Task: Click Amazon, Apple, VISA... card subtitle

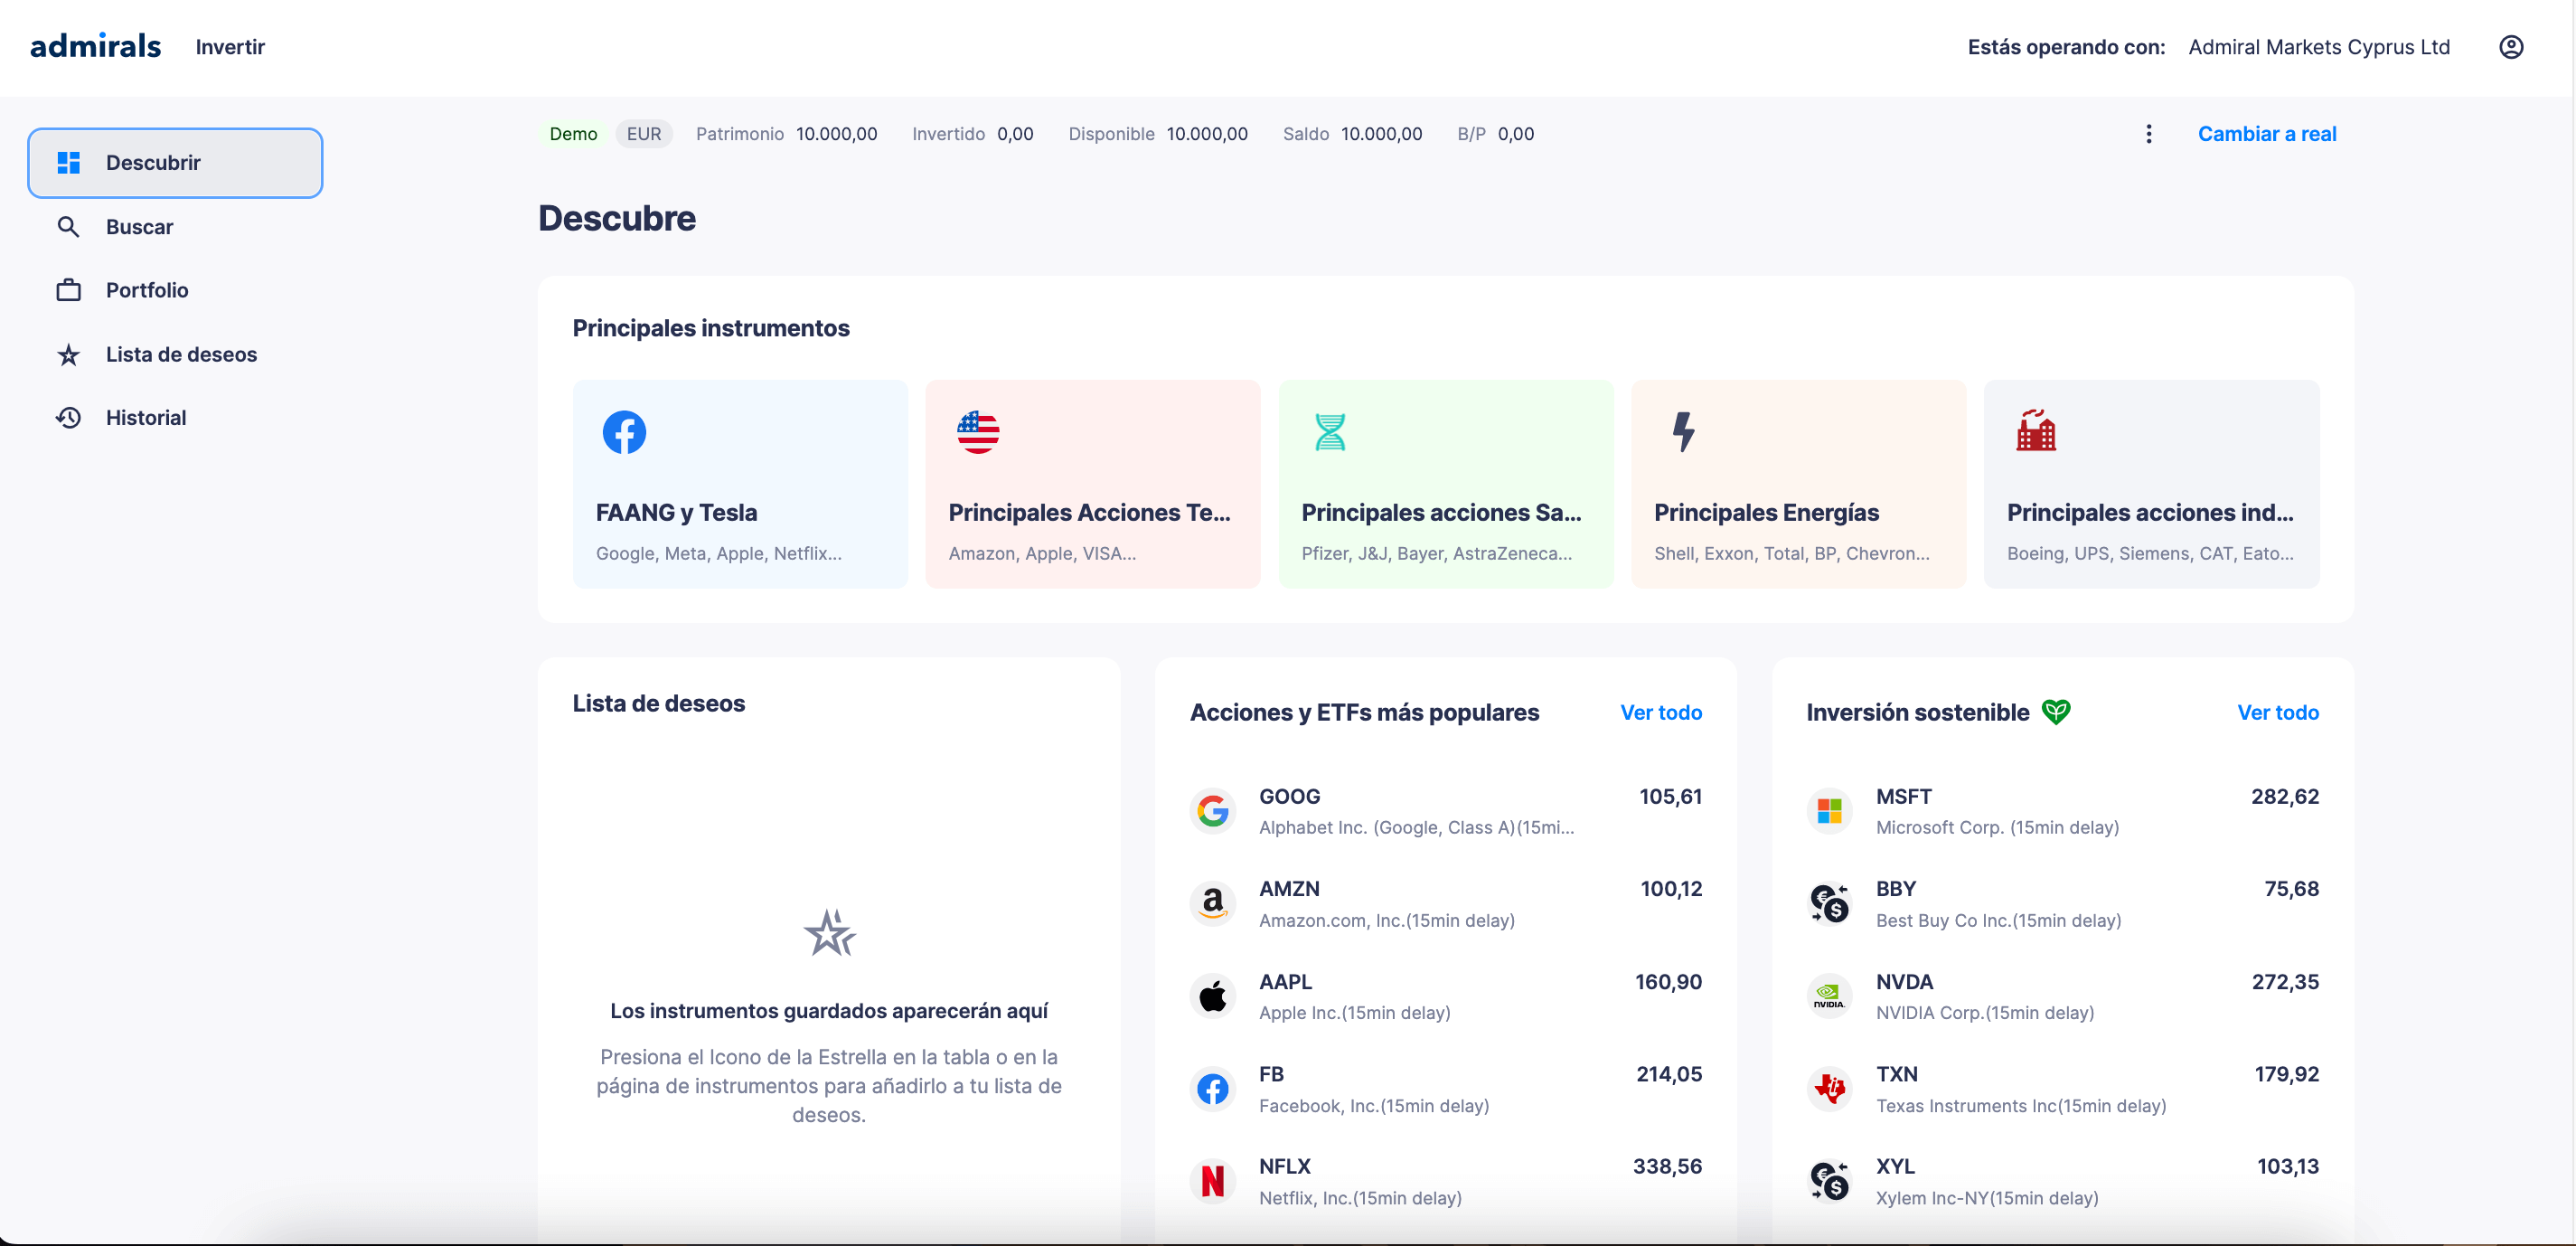Action: (x=1042, y=553)
